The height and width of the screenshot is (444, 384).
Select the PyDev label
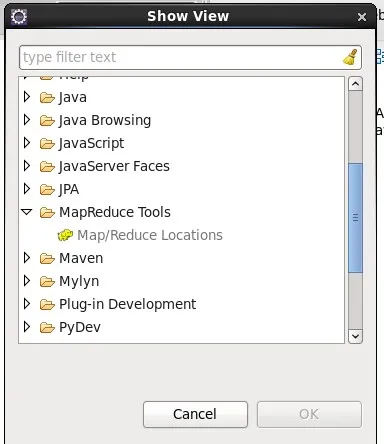[80, 328]
